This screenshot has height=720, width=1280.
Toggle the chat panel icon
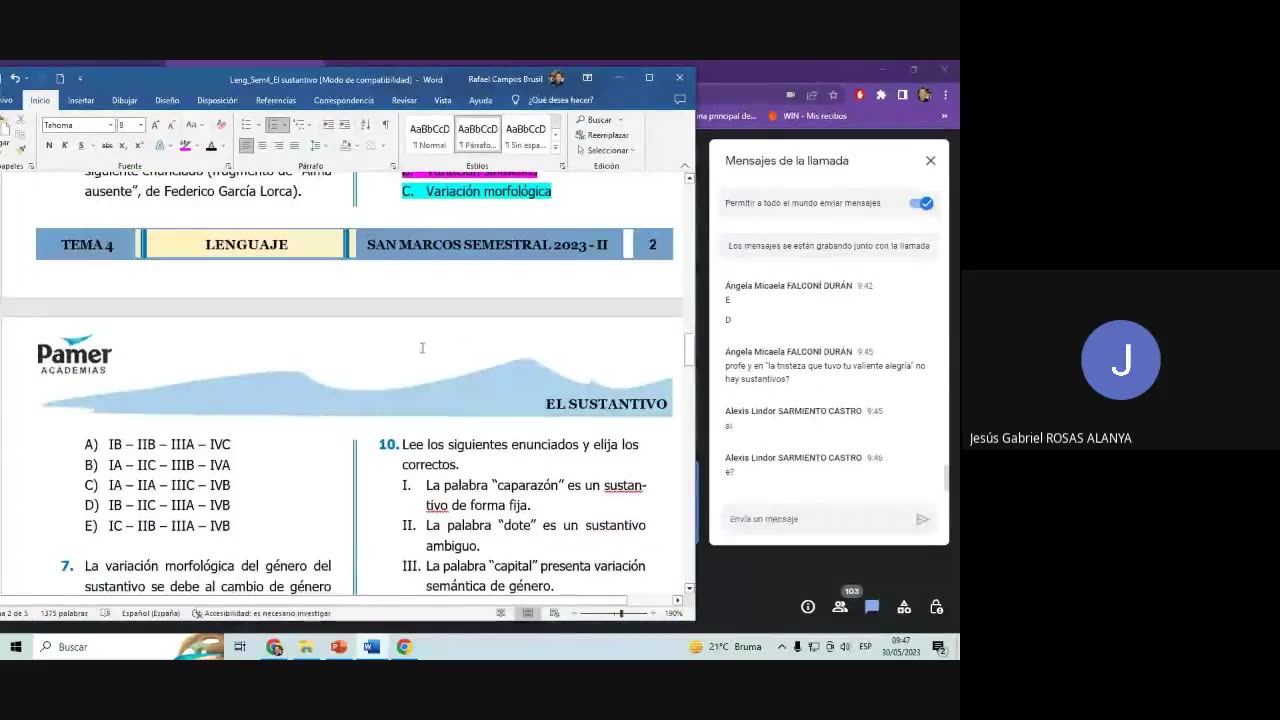pos(872,607)
